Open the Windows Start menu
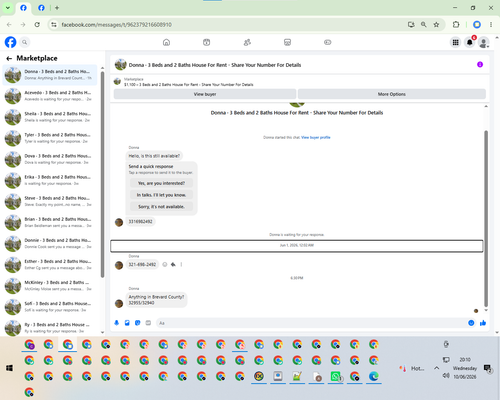500x400 pixels. (9, 368)
